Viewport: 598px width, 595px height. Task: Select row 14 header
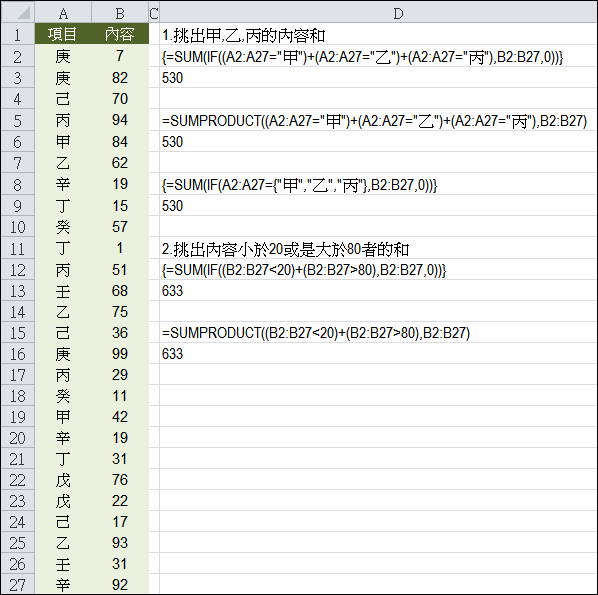click(x=18, y=311)
